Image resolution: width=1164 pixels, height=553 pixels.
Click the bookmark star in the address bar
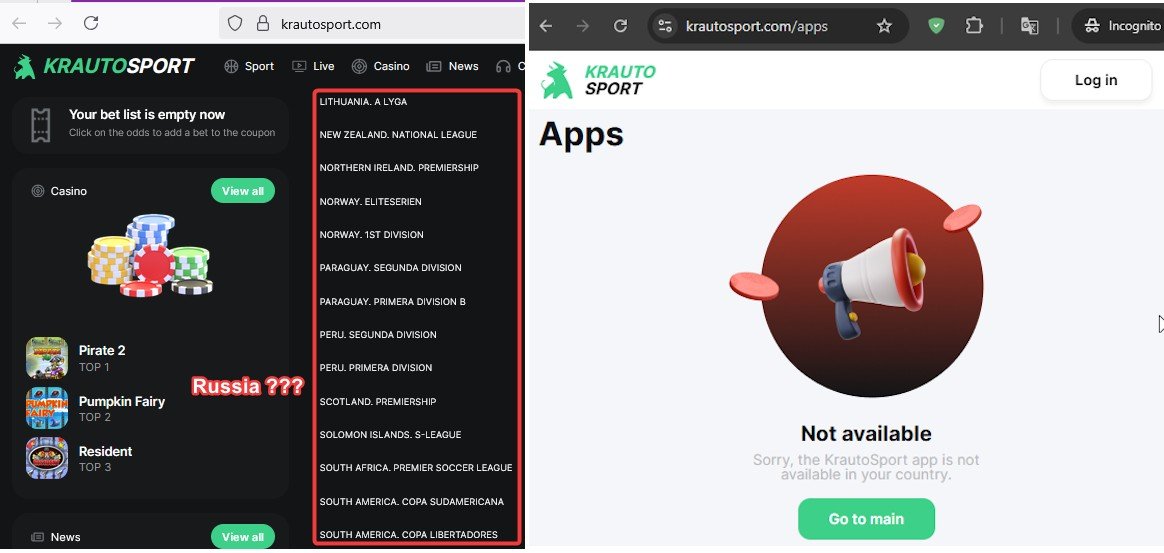pos(883,26)
